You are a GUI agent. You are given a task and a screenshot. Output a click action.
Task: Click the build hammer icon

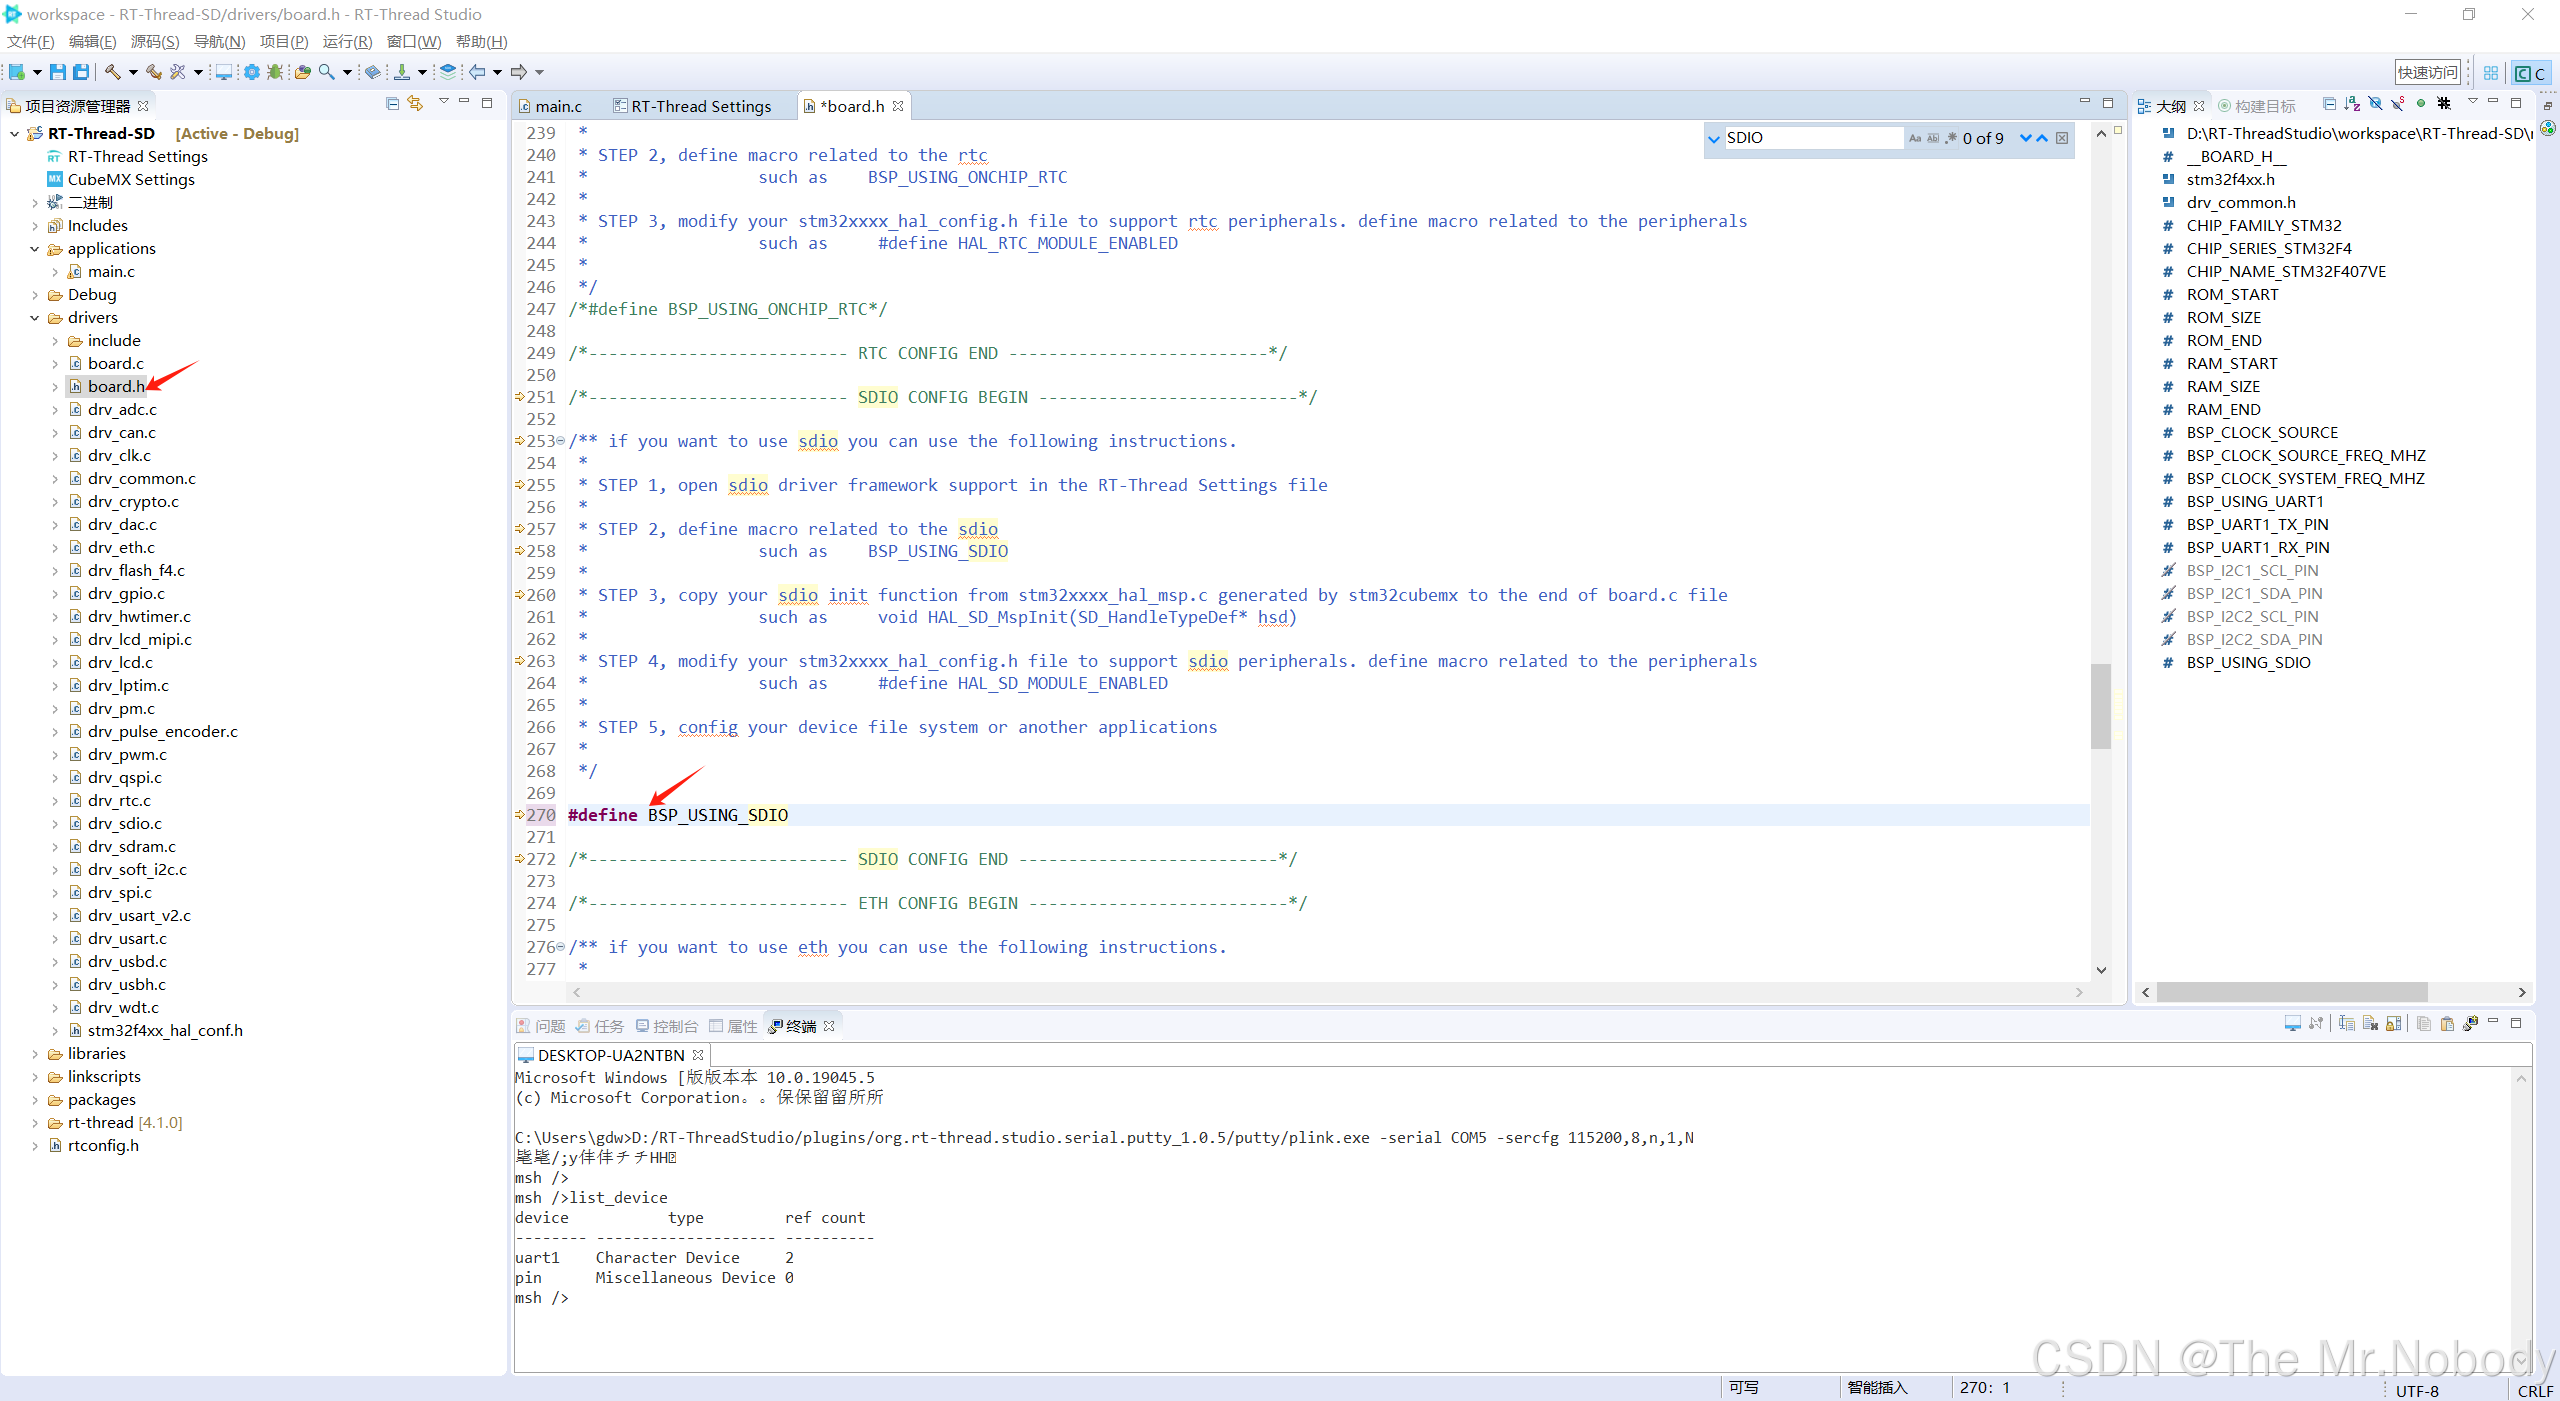tap(112, 72)
